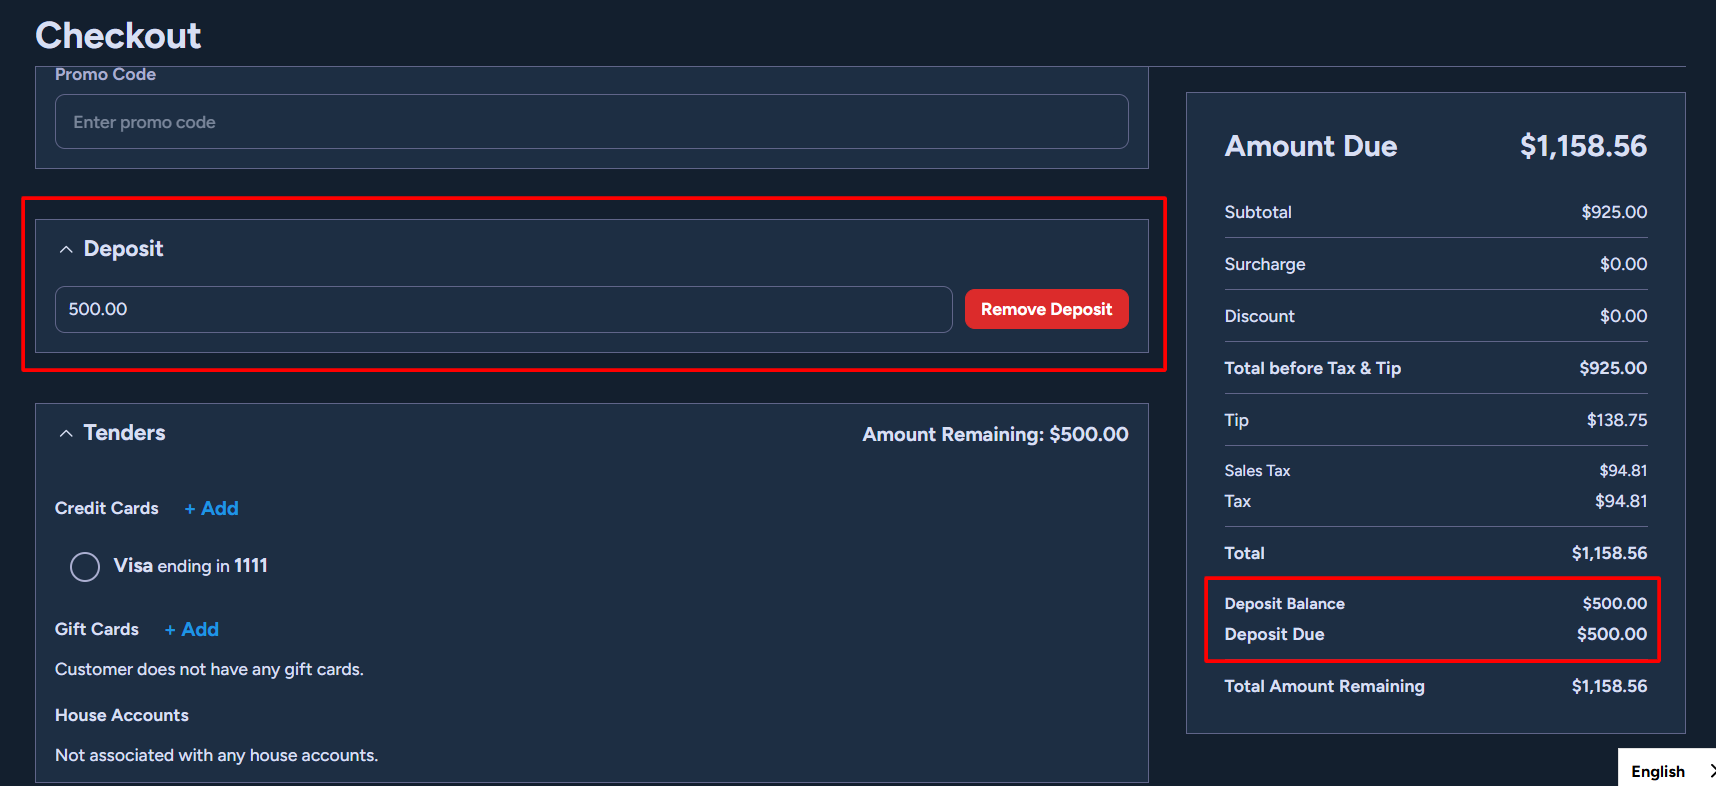Collapse the Tenders section chevron
Viewport: 1716px width, 786px height.
point(66,433)
